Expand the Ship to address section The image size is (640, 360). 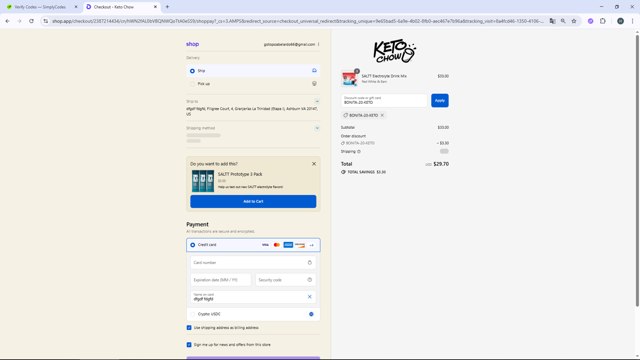click(317, 101)
